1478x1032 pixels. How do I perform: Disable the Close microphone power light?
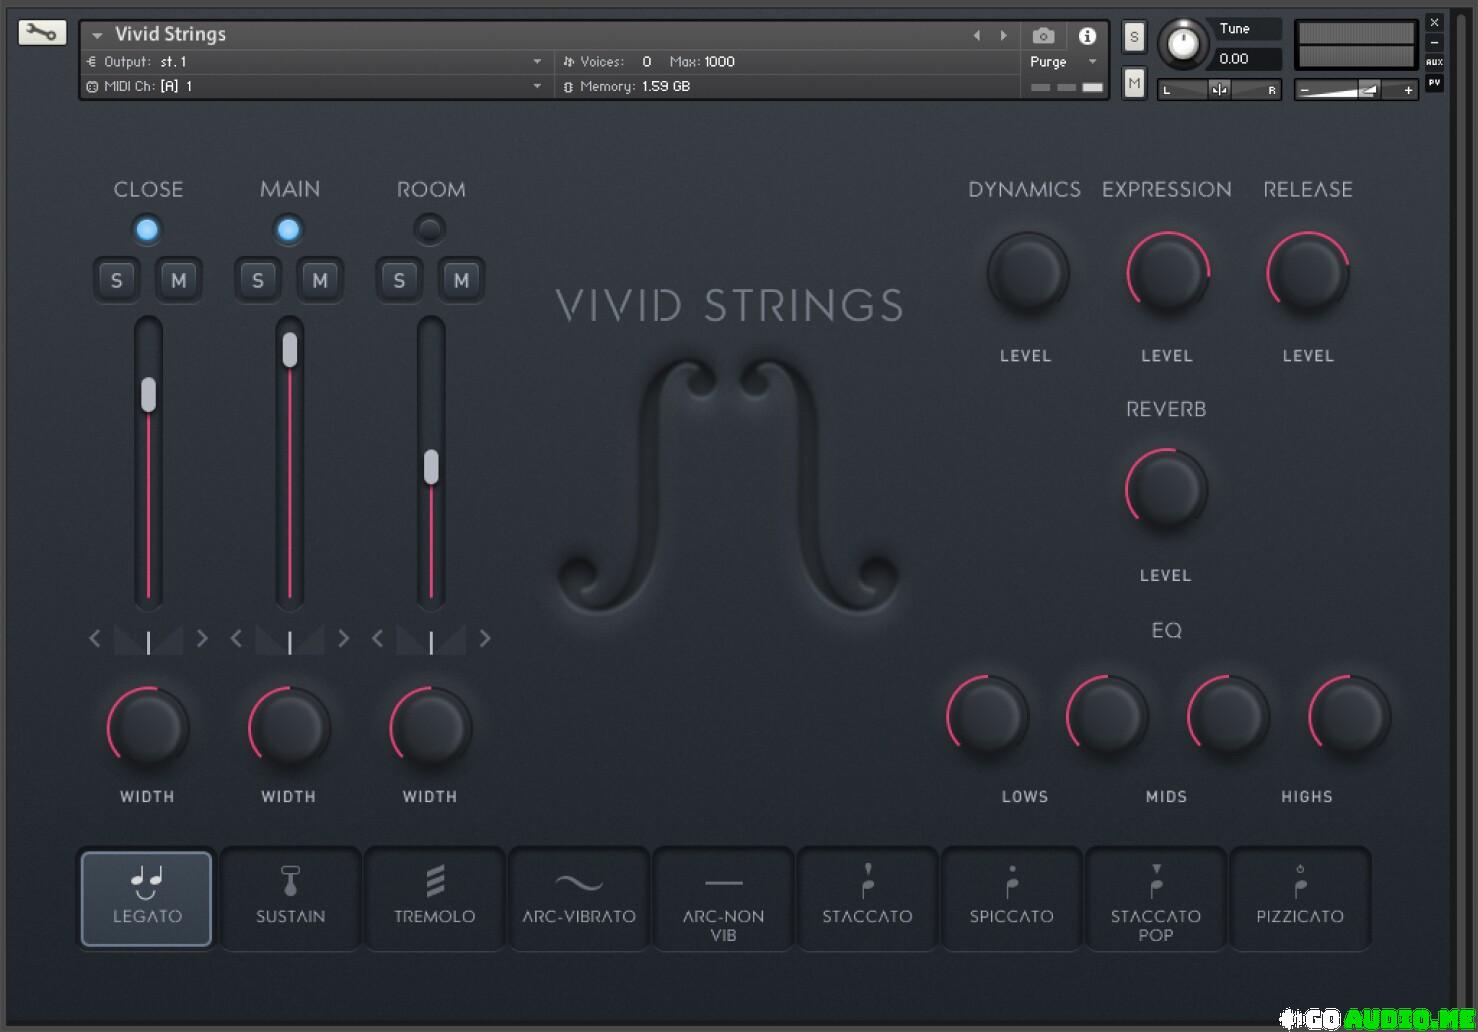point(147,229)
